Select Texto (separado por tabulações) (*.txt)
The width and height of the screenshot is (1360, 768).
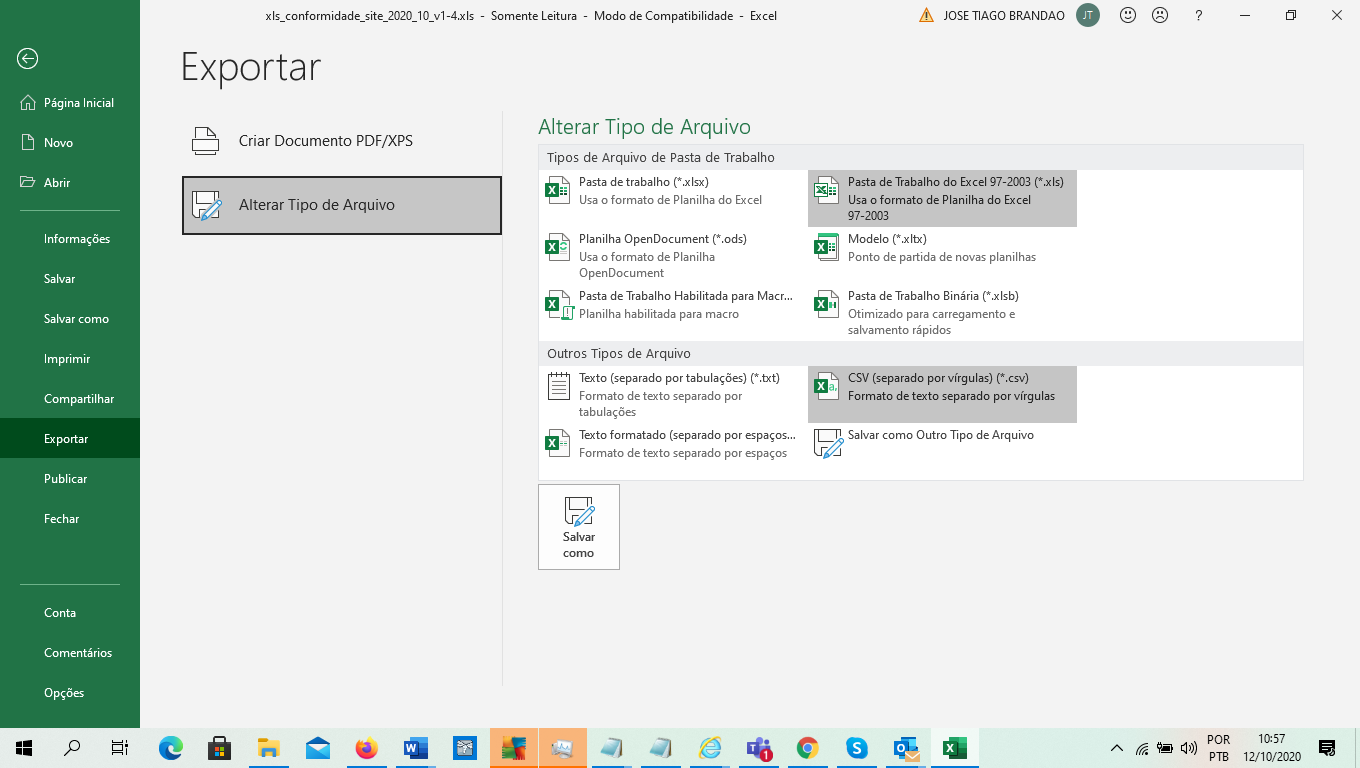[x=672, y=394]
